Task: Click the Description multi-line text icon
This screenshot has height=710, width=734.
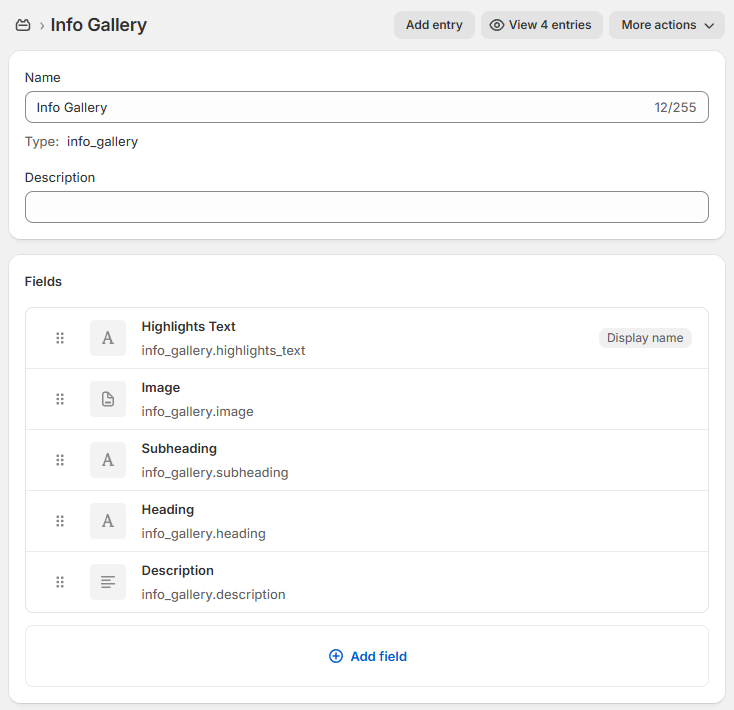Action: point(108,582)
